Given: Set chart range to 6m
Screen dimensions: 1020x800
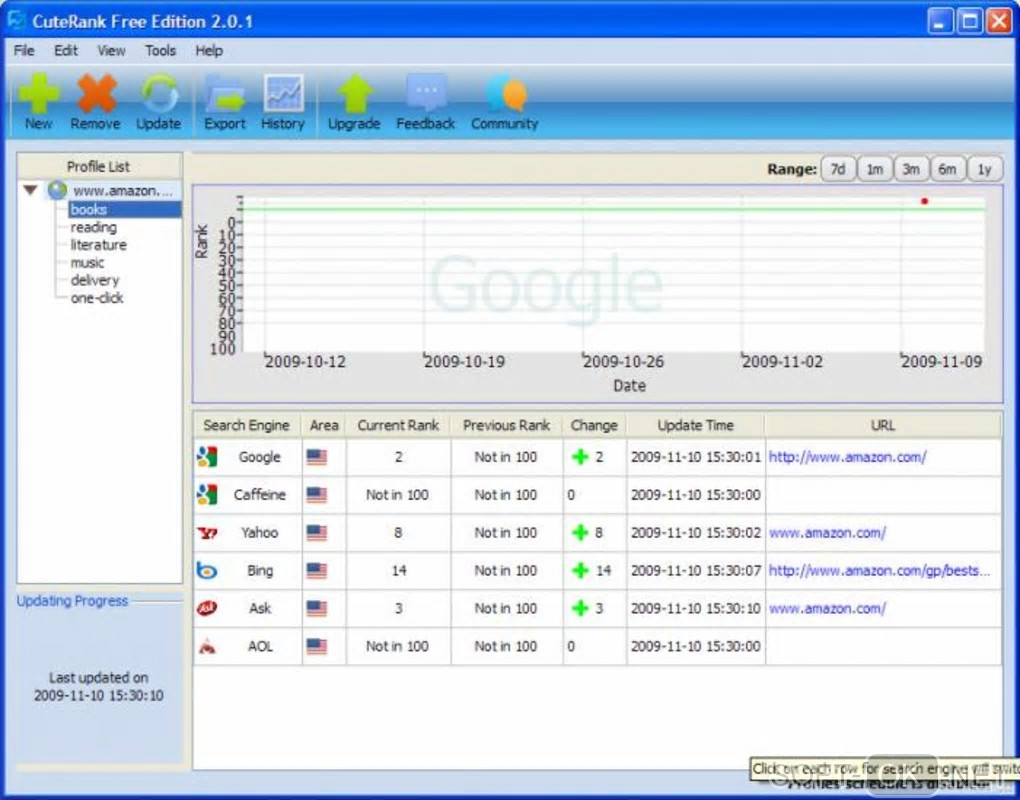Looking at the screenshot, I should tap(947, 169).
